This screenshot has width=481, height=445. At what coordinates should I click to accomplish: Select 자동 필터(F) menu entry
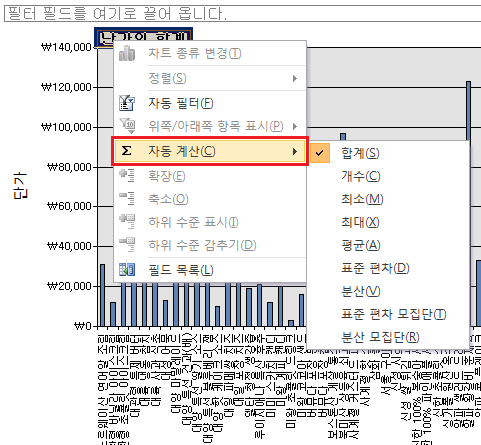pos(210,103)
